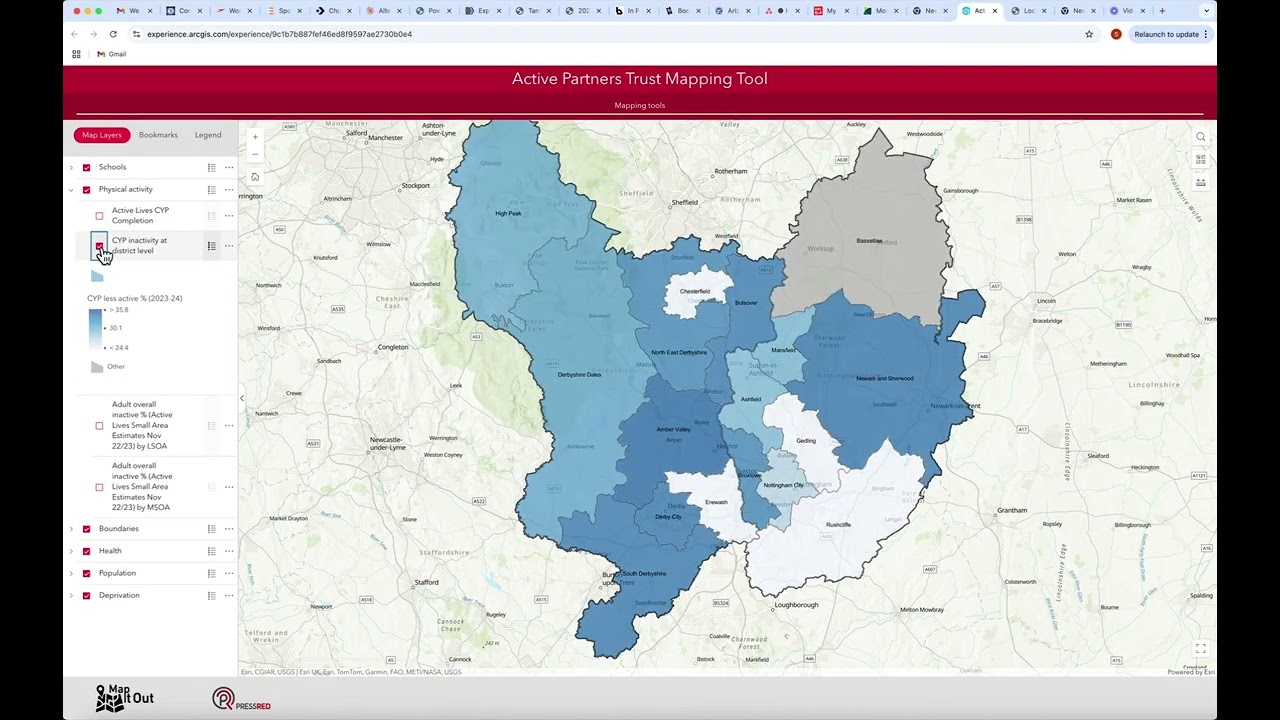Open the basemap gallery grid icon
Screen dimensions: 1280x720
point(1201,159)
